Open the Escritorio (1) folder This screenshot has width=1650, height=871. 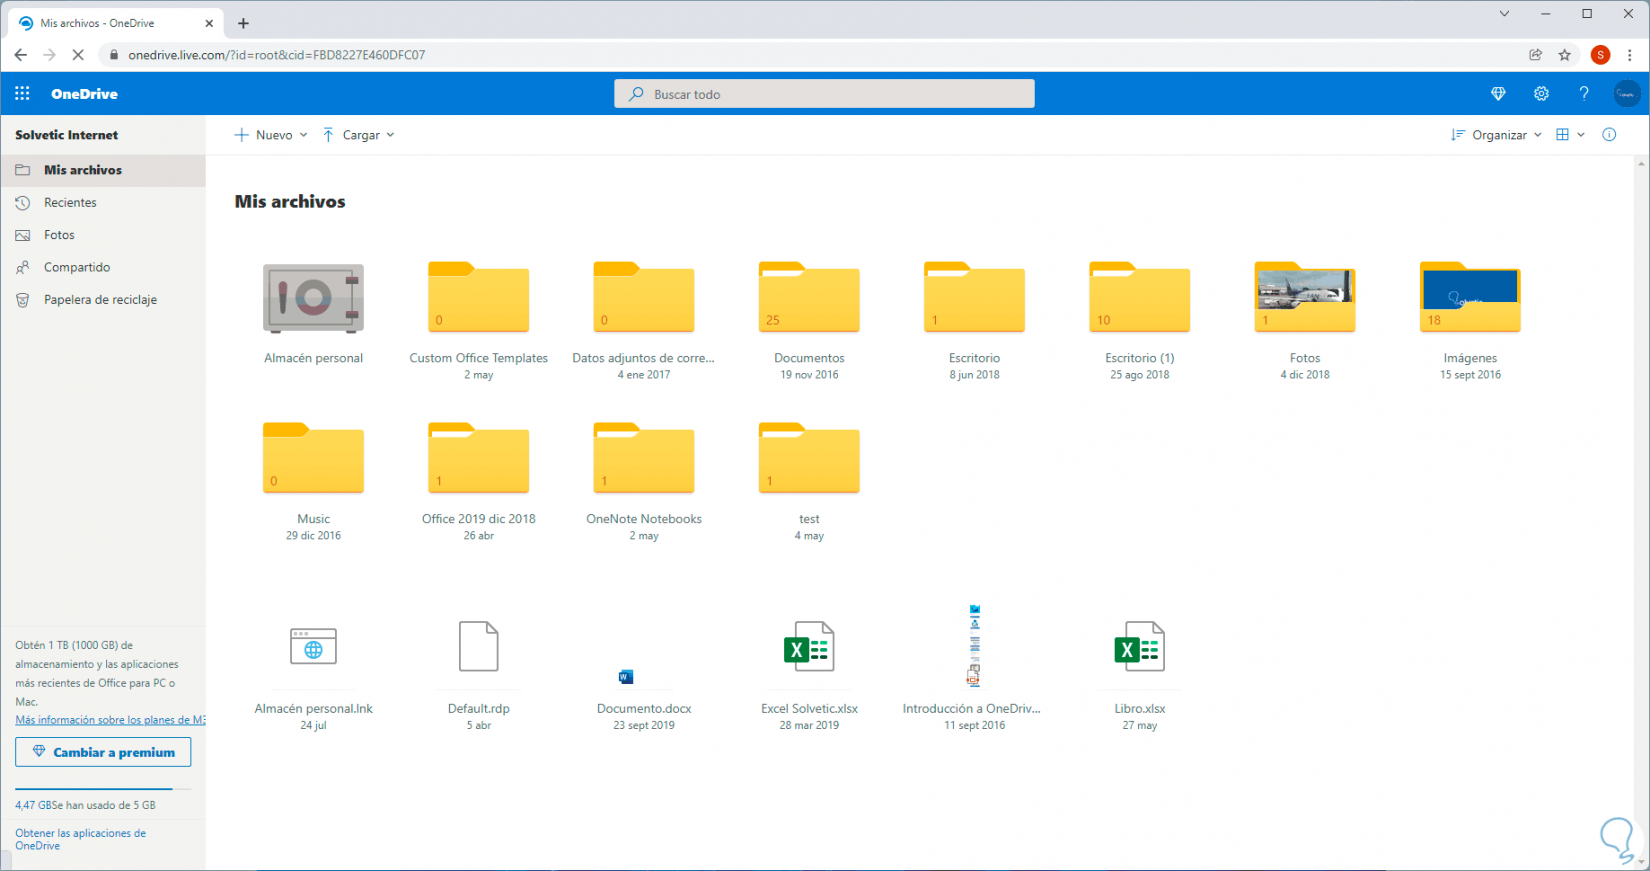tap(1140, 297)
